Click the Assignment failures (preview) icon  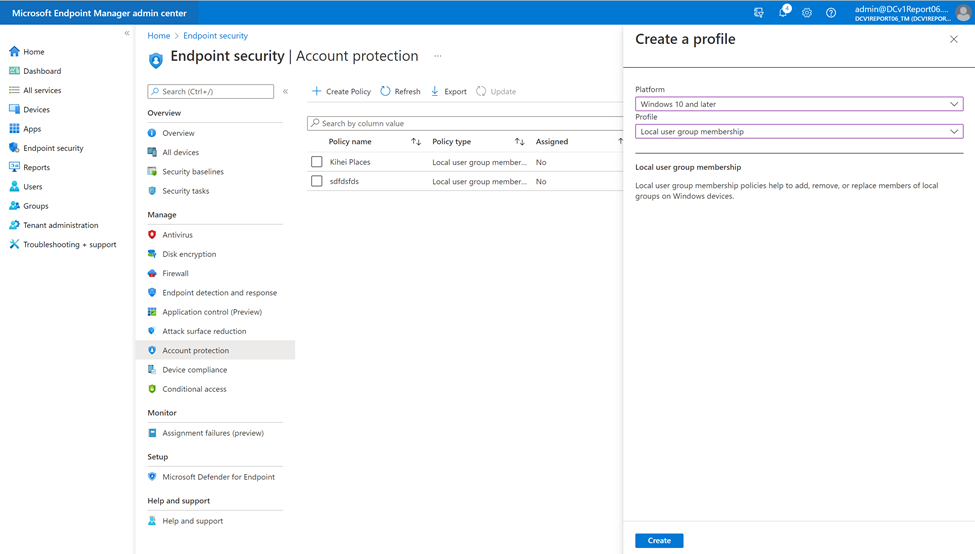coord(152,433)
